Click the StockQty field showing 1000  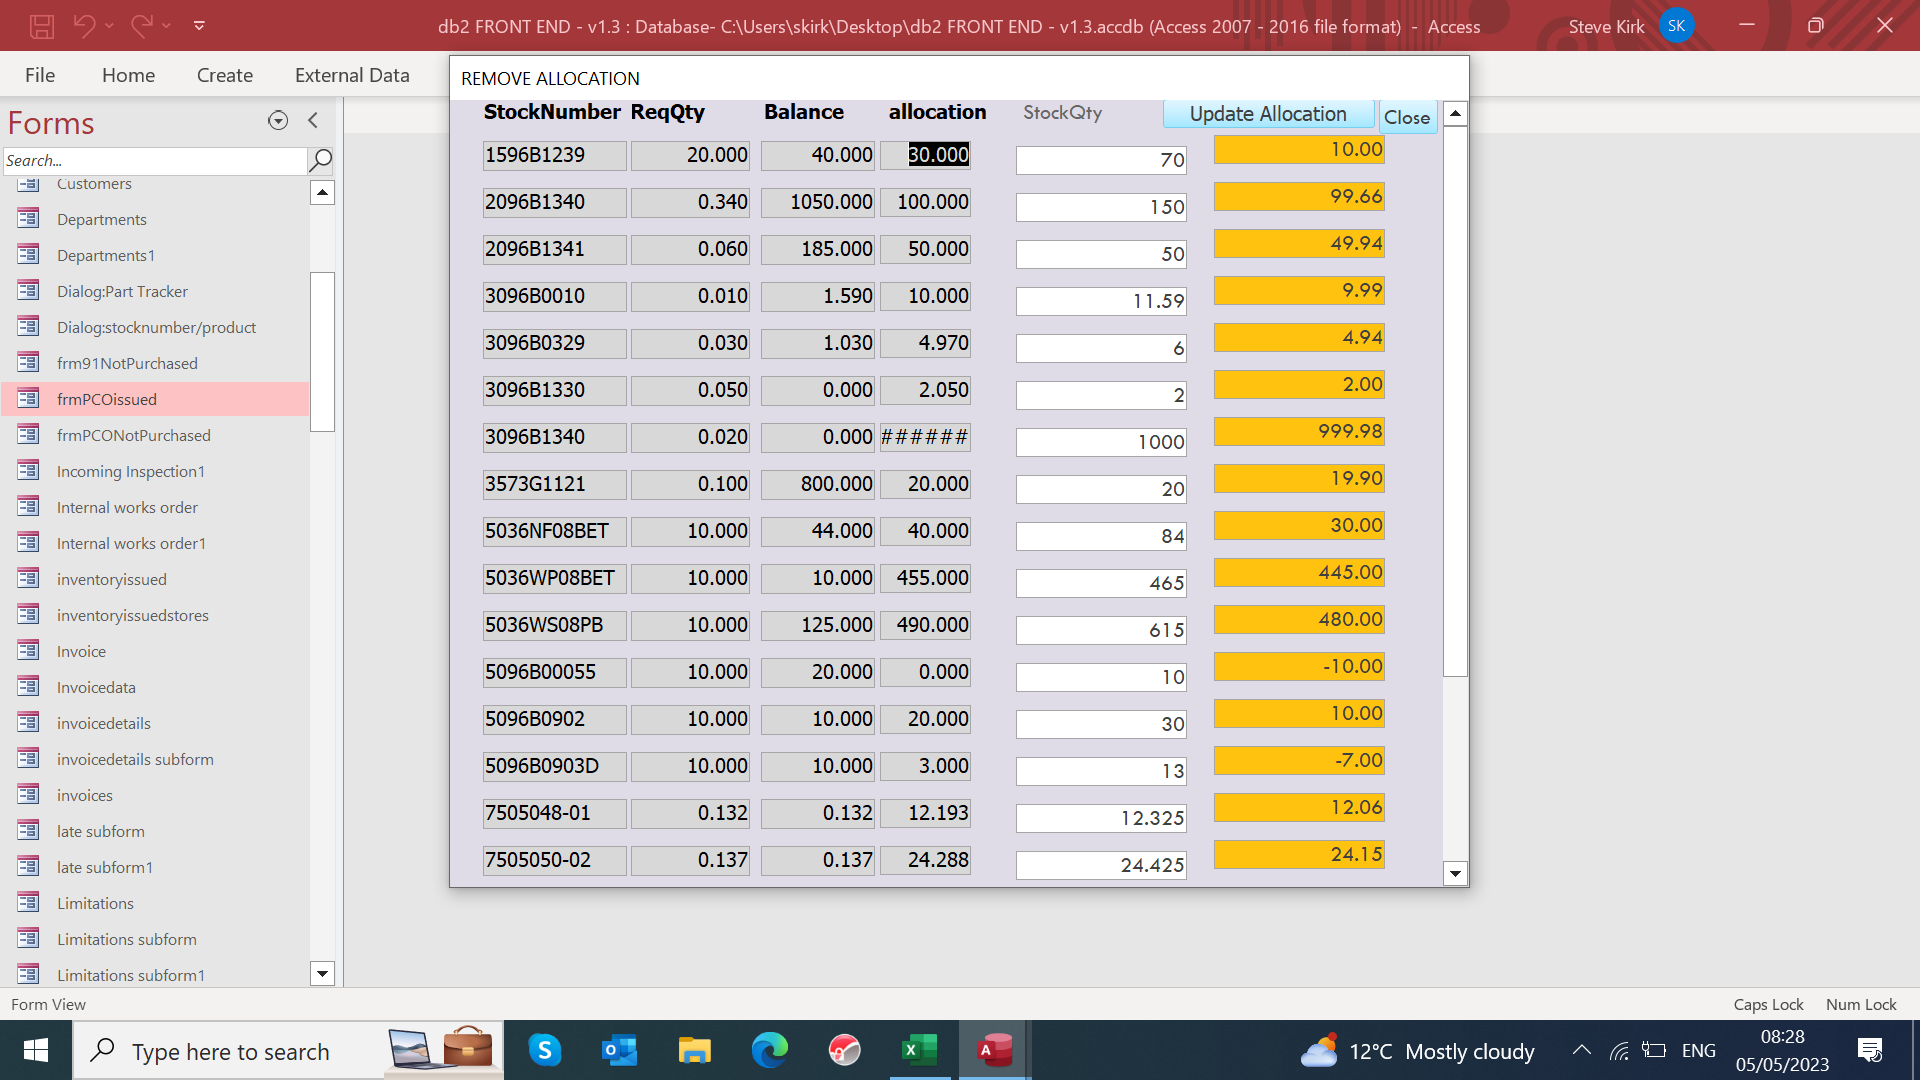pyautogui.click(x=1101, y=442)
